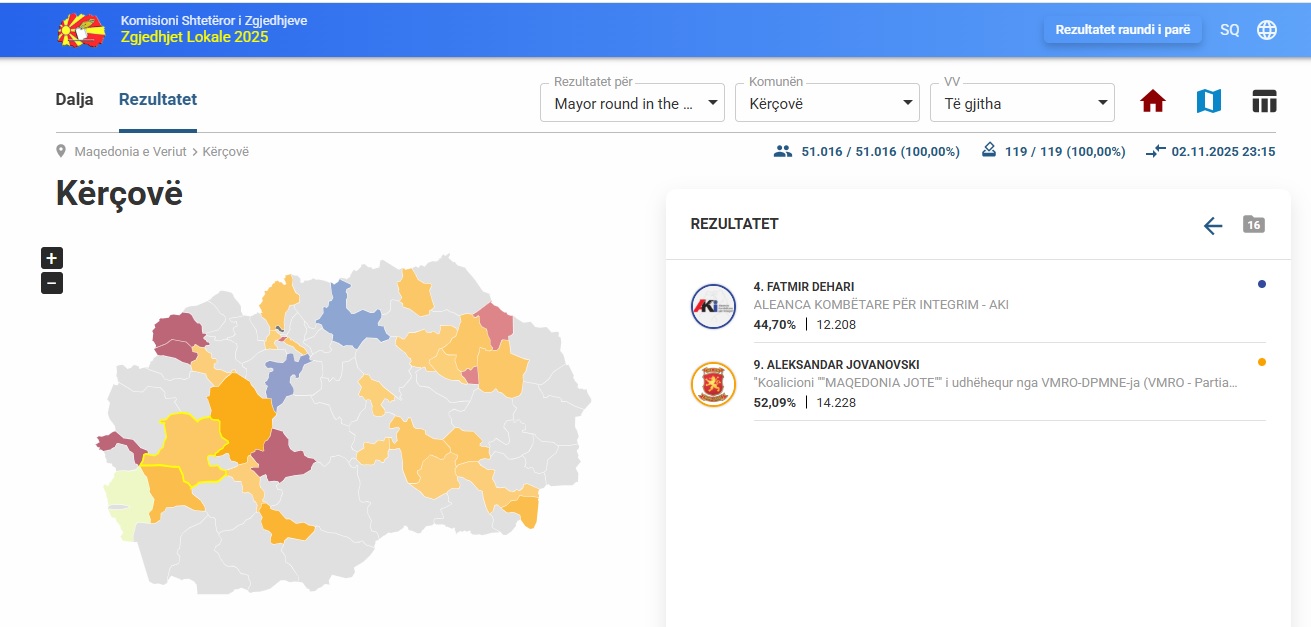
Task: Click the orange dot beside Aleksandar Jovanovski
Action: point(1261,362)
